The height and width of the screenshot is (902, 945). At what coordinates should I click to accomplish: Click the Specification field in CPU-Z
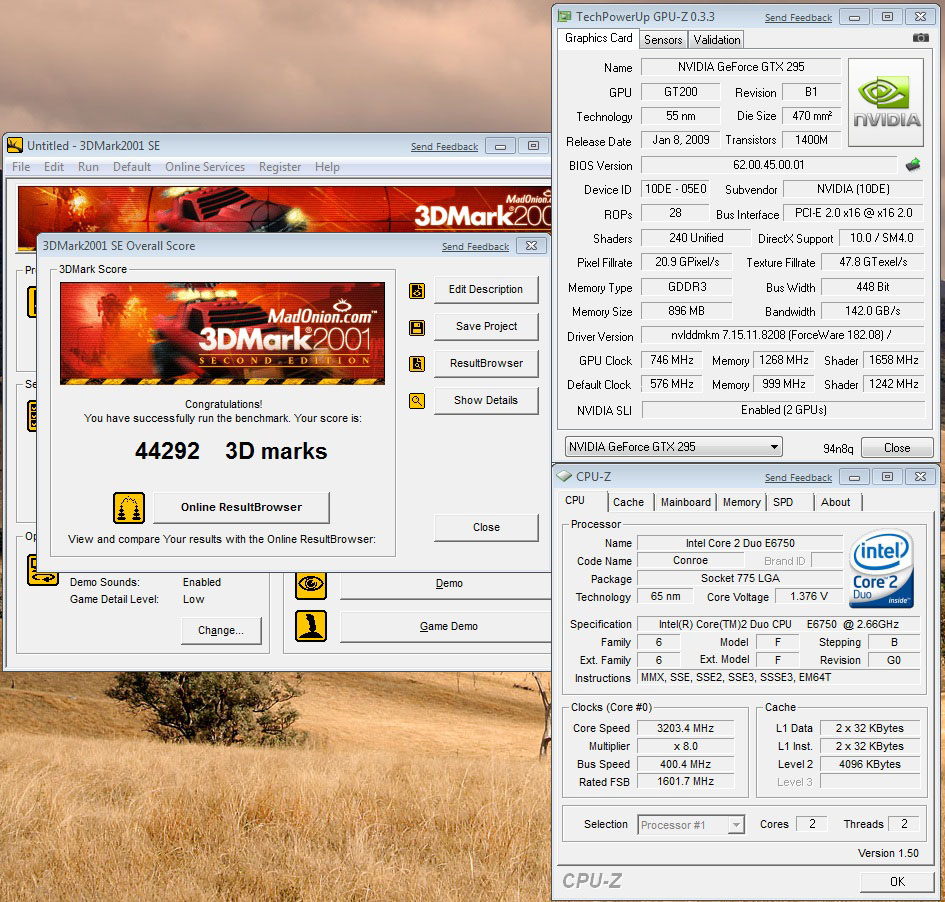pos(778,624)
